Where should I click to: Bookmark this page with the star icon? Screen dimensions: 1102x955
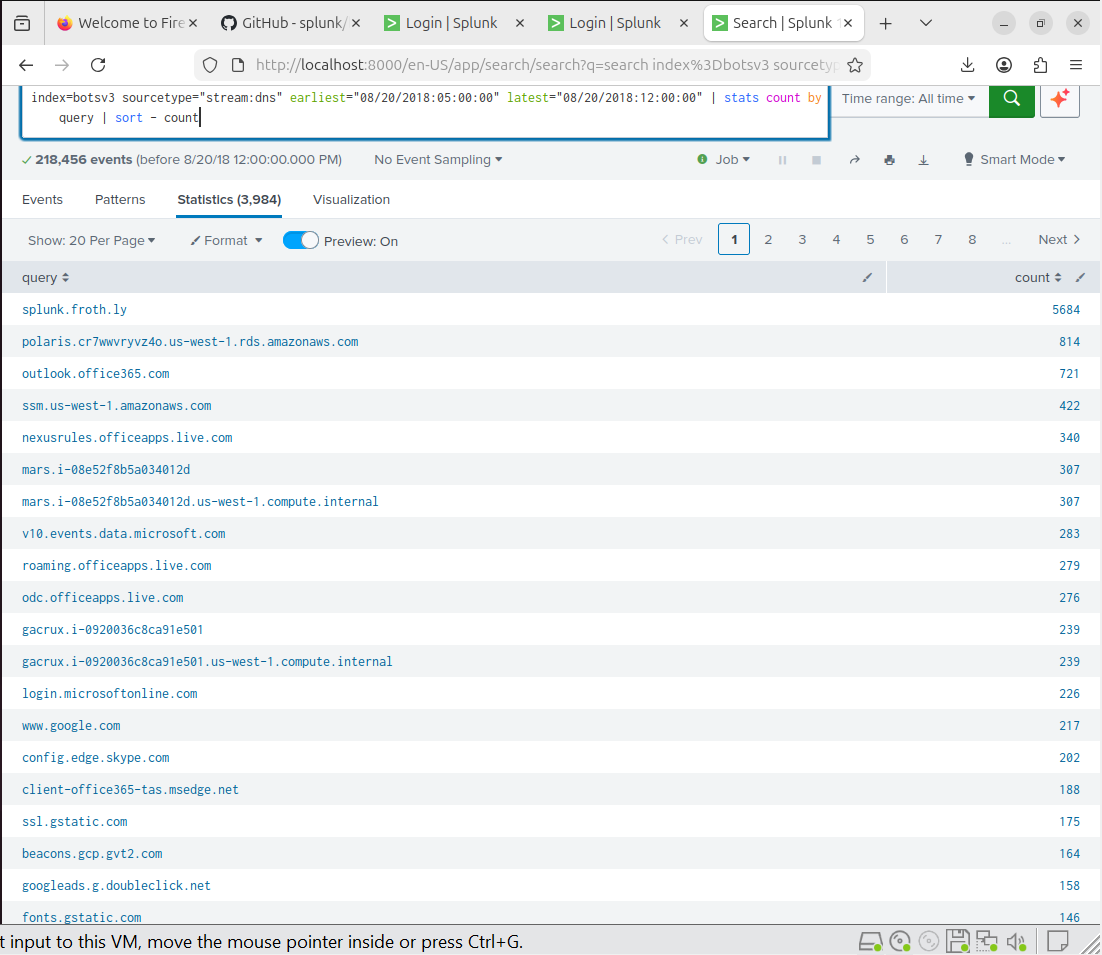855,65
